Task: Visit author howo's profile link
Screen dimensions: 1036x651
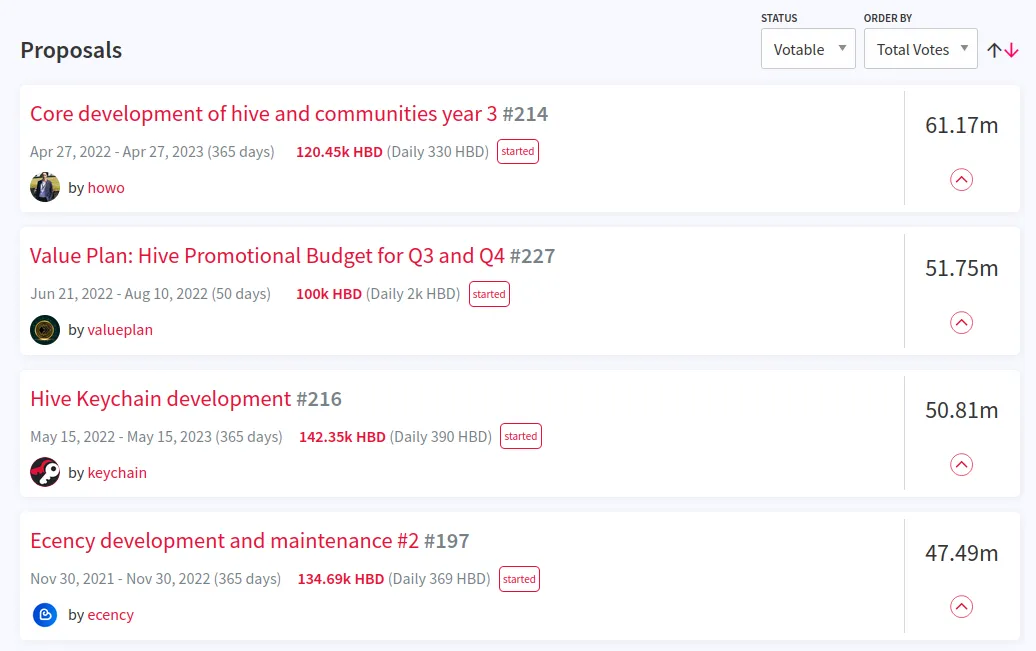Action: (x=106, y=188)
